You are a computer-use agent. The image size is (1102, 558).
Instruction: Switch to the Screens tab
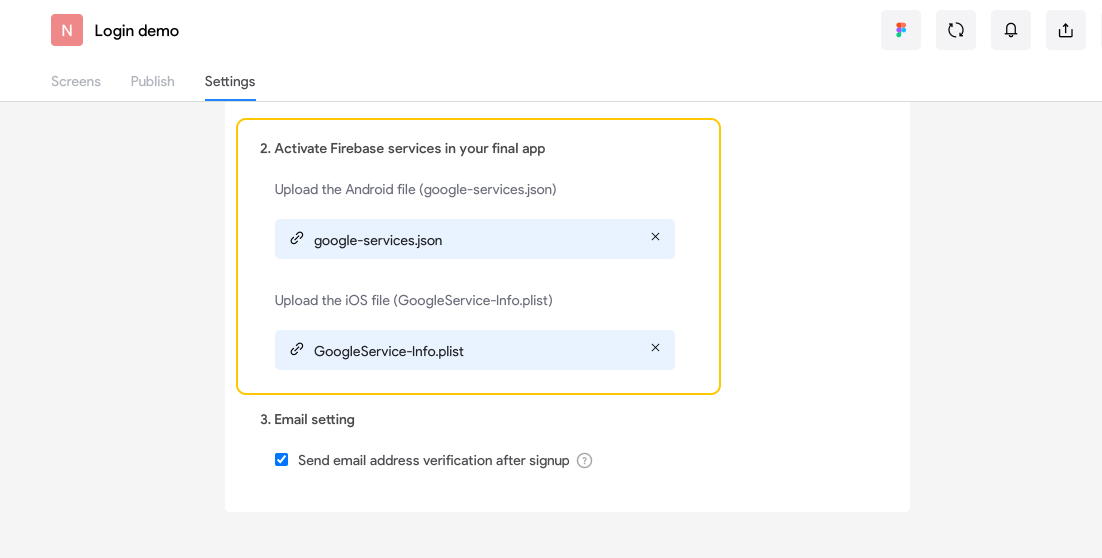(x=76, y=81)
